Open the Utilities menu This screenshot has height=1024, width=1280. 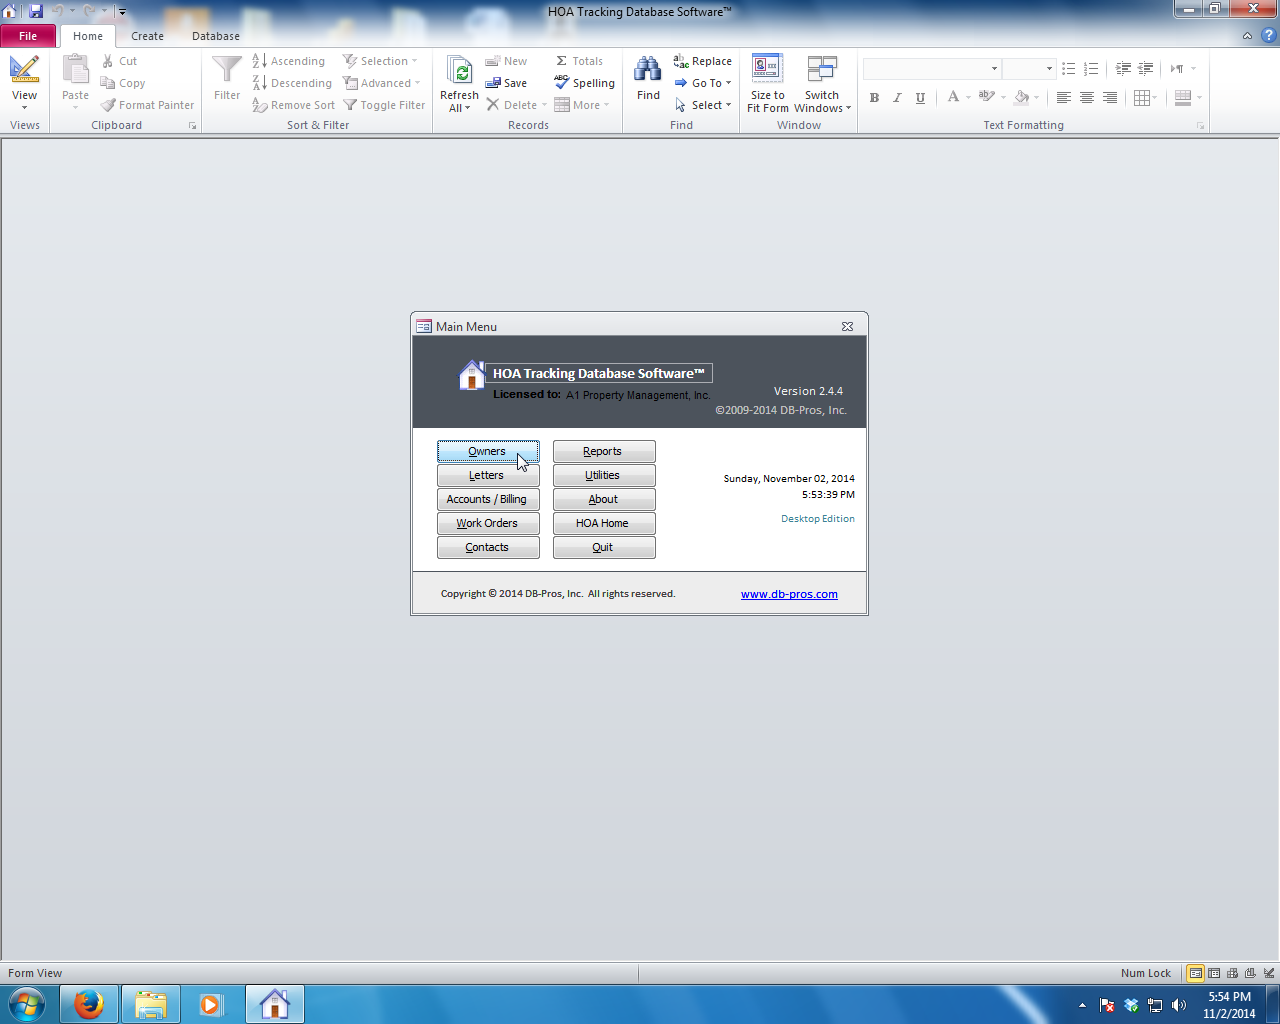604,475
